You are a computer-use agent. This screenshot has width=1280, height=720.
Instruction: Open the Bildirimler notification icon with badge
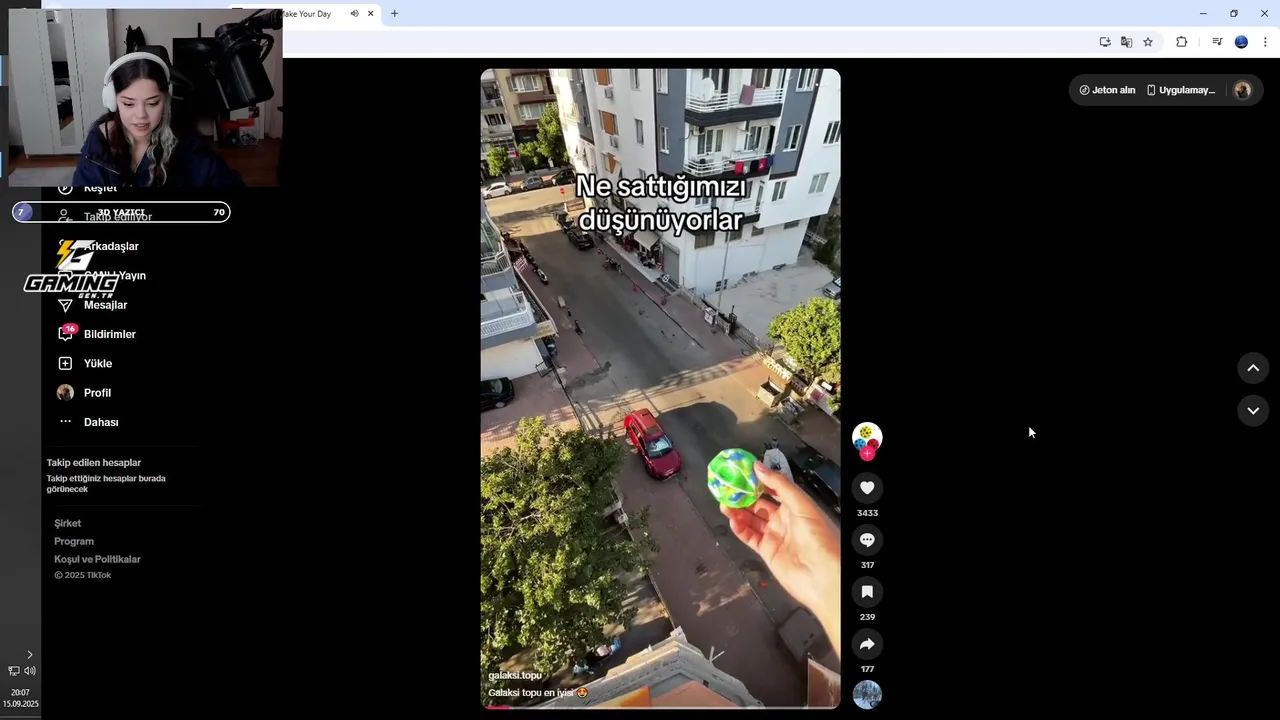66,333
